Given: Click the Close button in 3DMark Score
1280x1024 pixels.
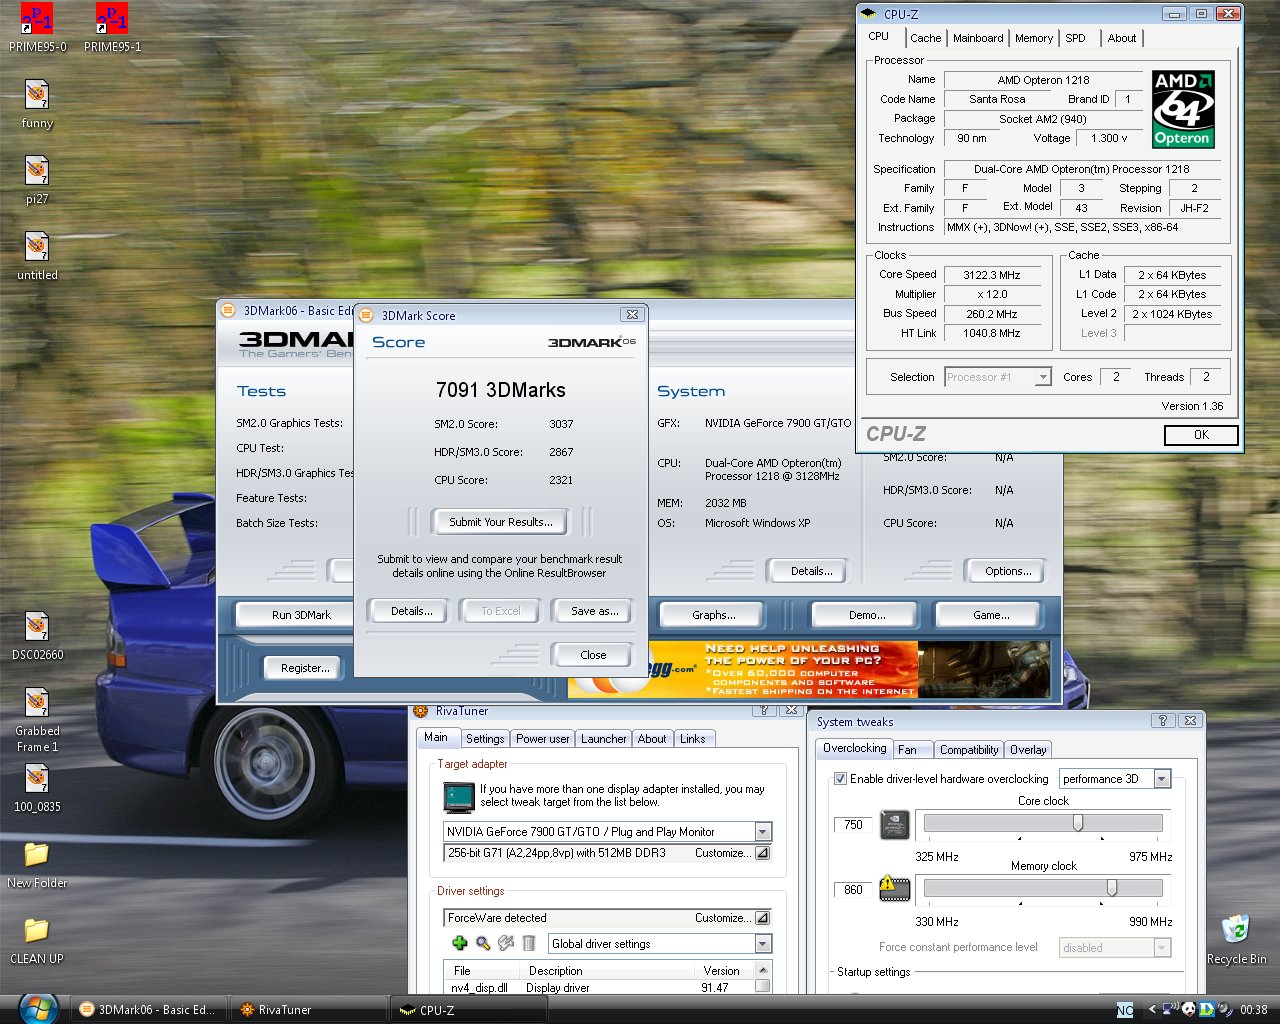Looking at the screenshot, I should pos(592,655).
